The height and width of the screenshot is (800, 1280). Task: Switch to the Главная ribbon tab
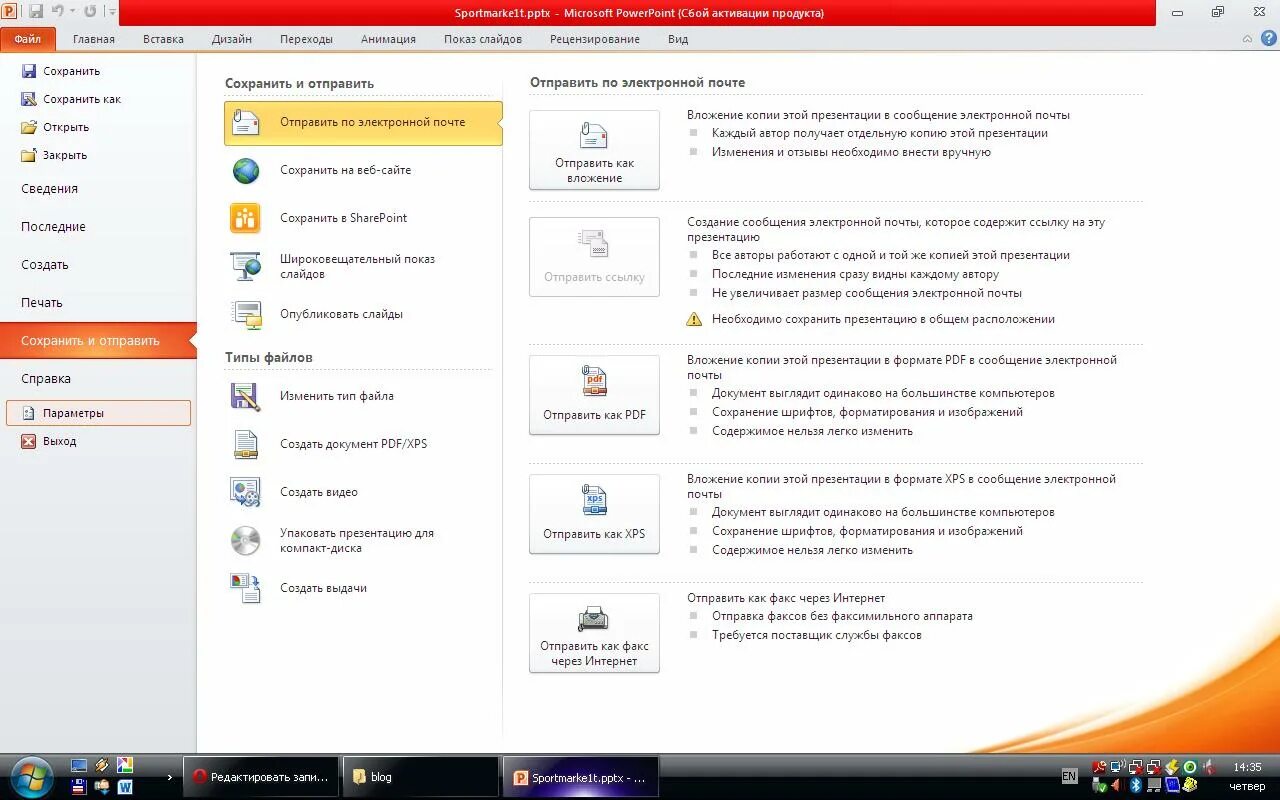coord(94,39)
